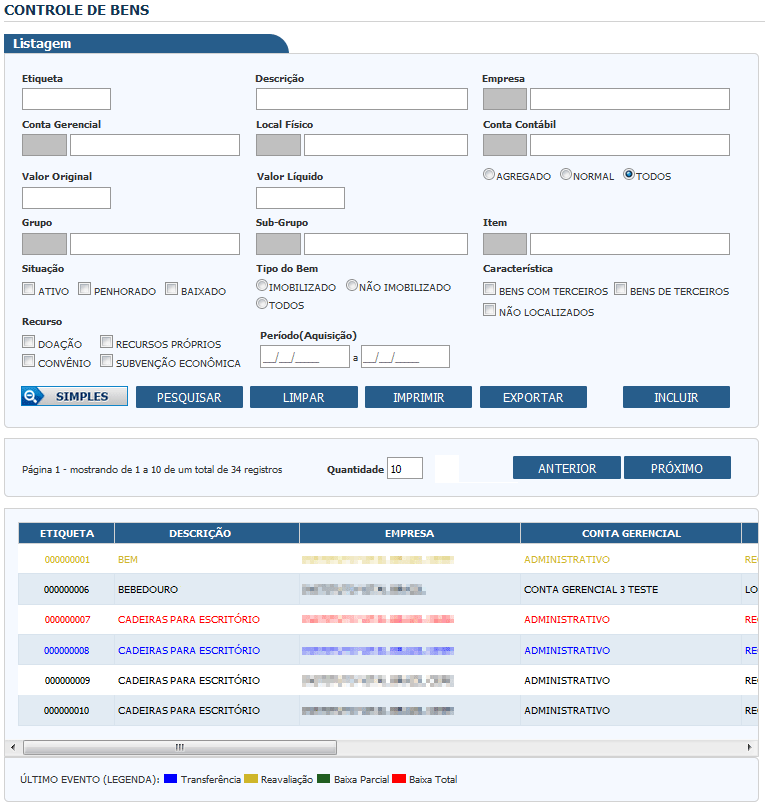Viewport: 765px width, 807px height.
Task: Click the EXPORTAR button
Action: (533, 397)
